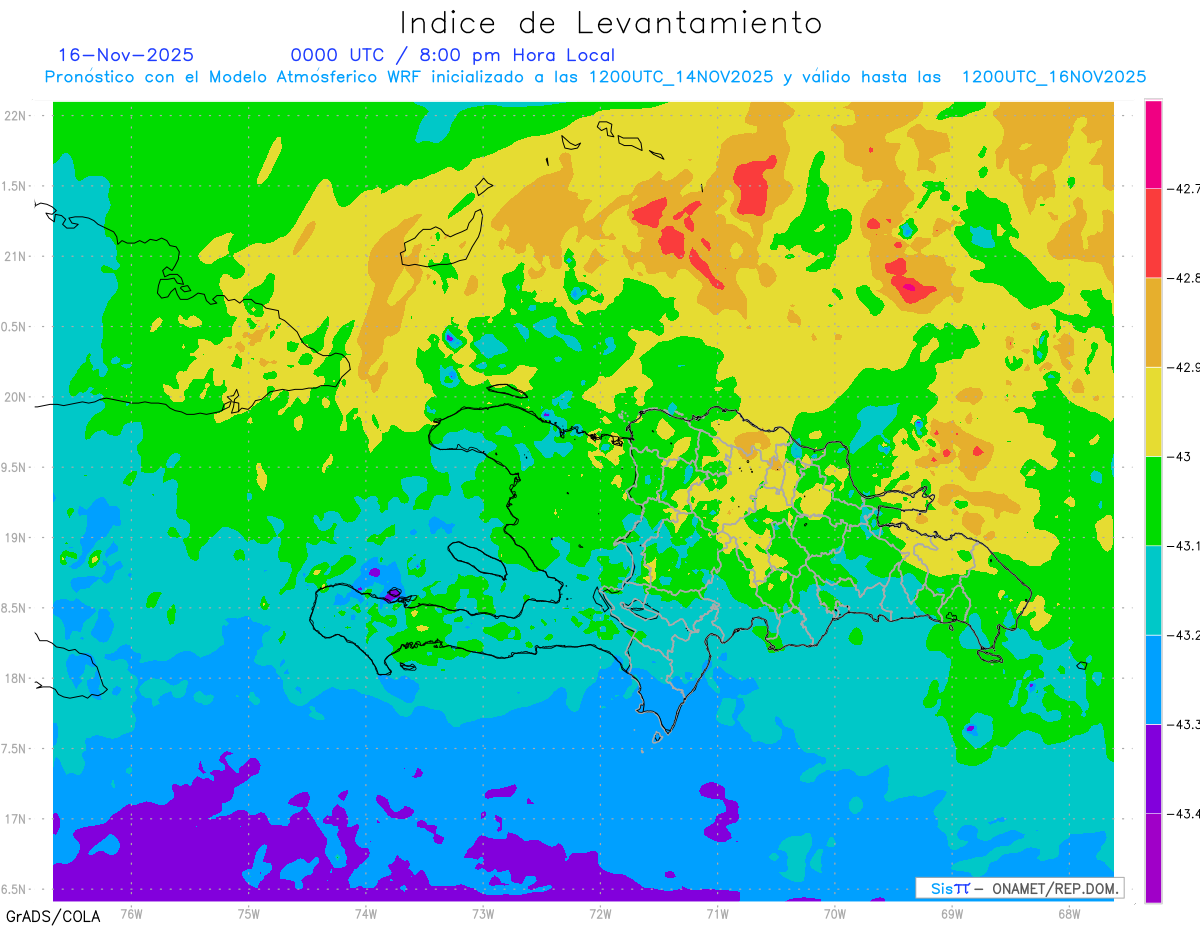Click the longitude label '71W'
This screenshot has height=927, width=1200.
pyautogui.click(x=717, y=913)
